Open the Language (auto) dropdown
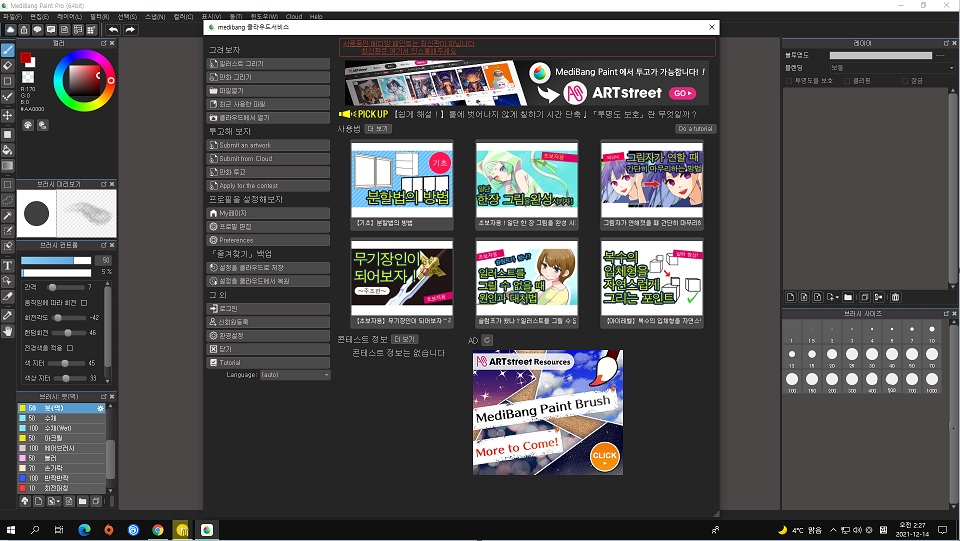 295,375
